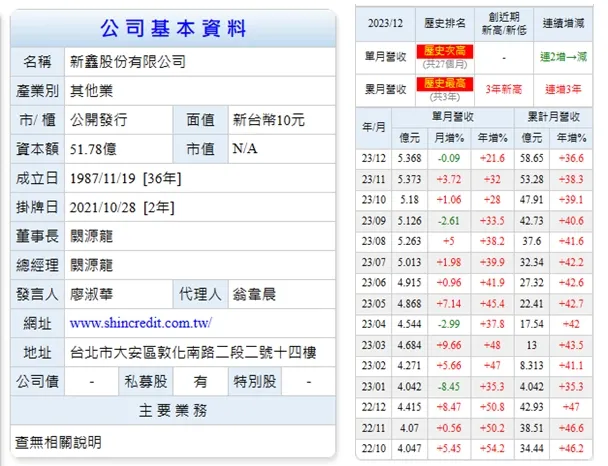Select the +3.72 monthly change value

(x=449, y=179)
